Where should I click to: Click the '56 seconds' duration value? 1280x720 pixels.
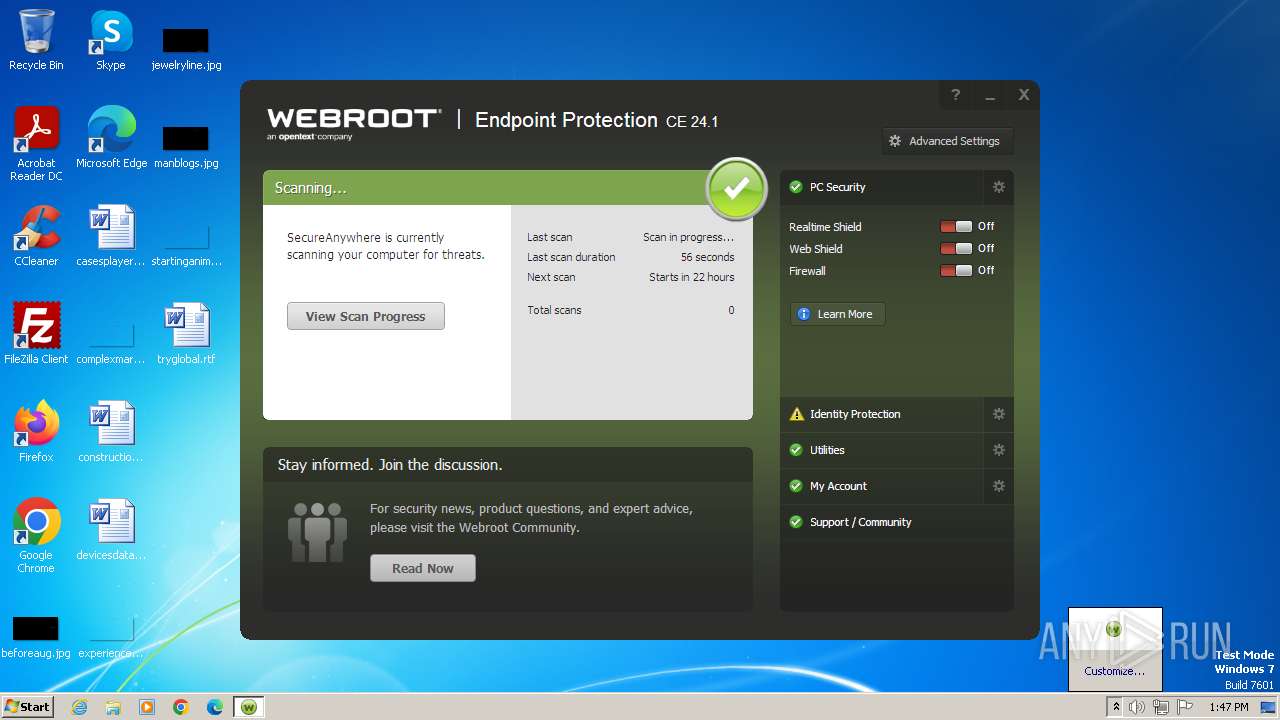(x=707, y=257)
